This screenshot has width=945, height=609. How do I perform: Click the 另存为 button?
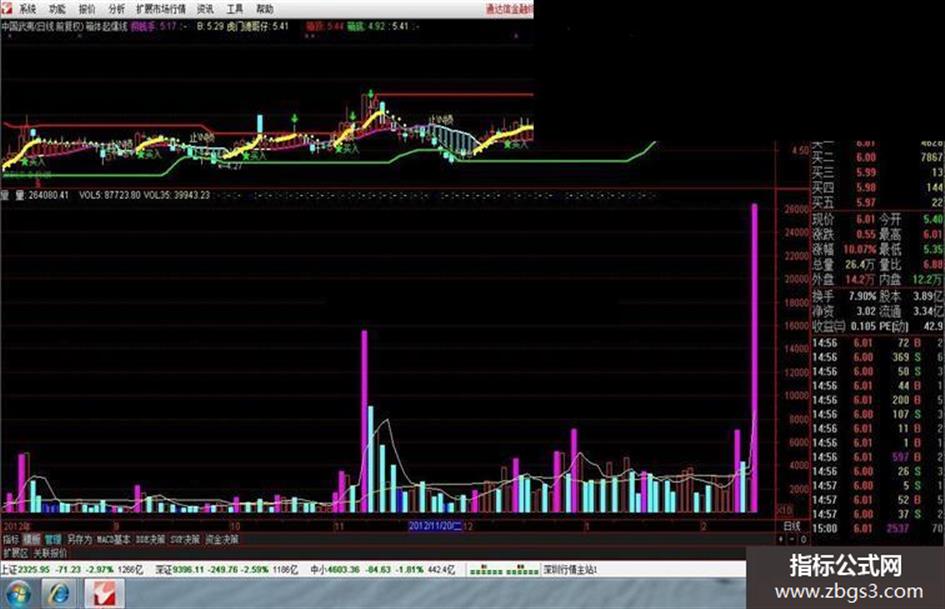[79, 540]
